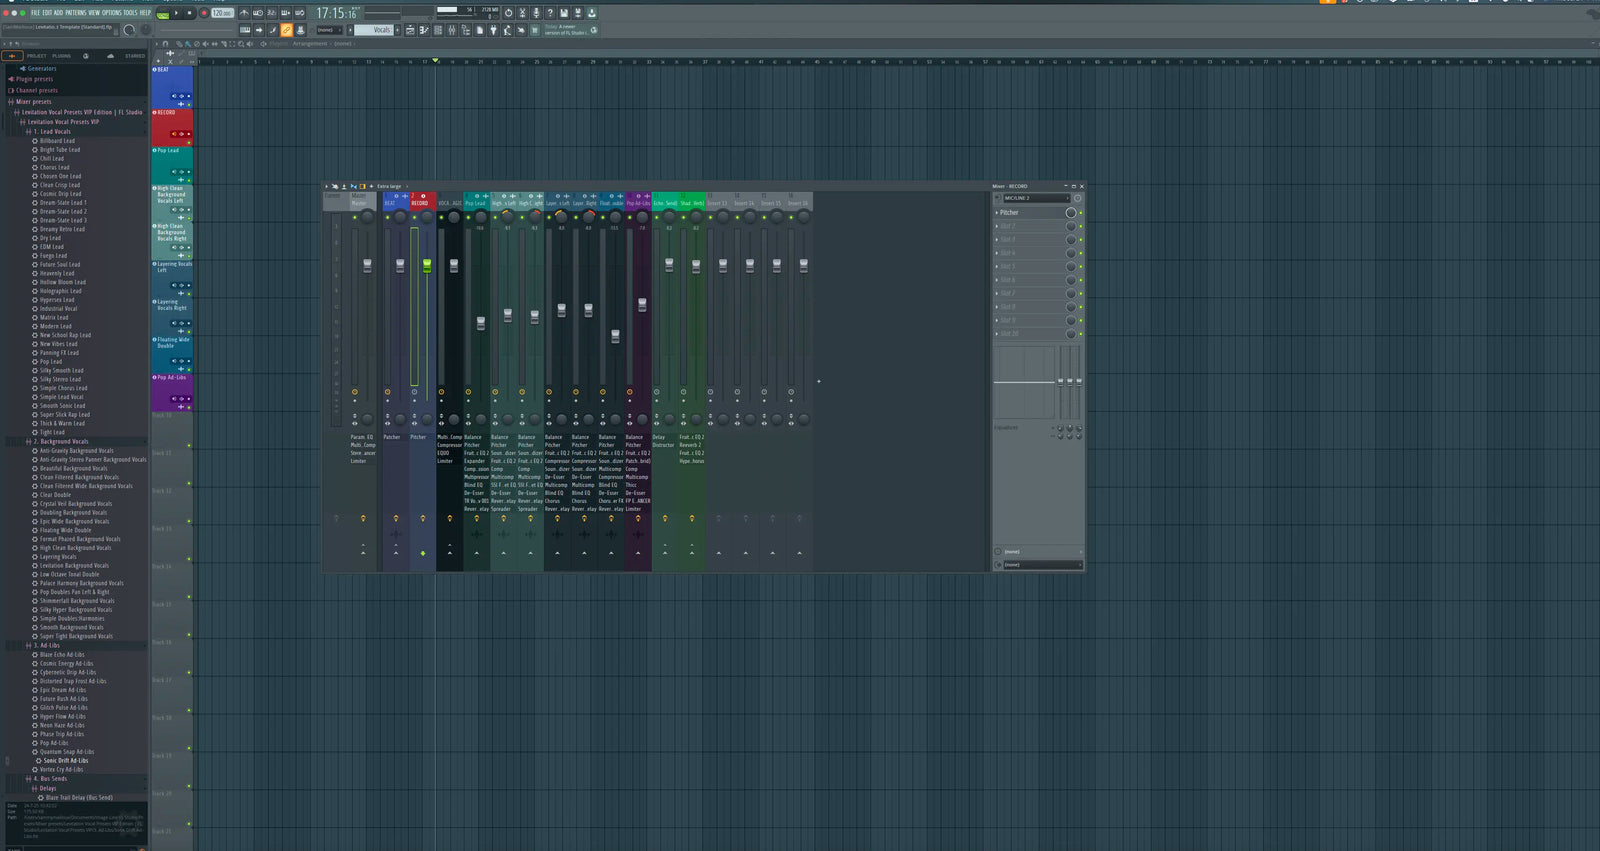The height and width of the screenshot is (851, 1600).
Task: Open the PATTERNS menu
Action: tap(75, 13)
